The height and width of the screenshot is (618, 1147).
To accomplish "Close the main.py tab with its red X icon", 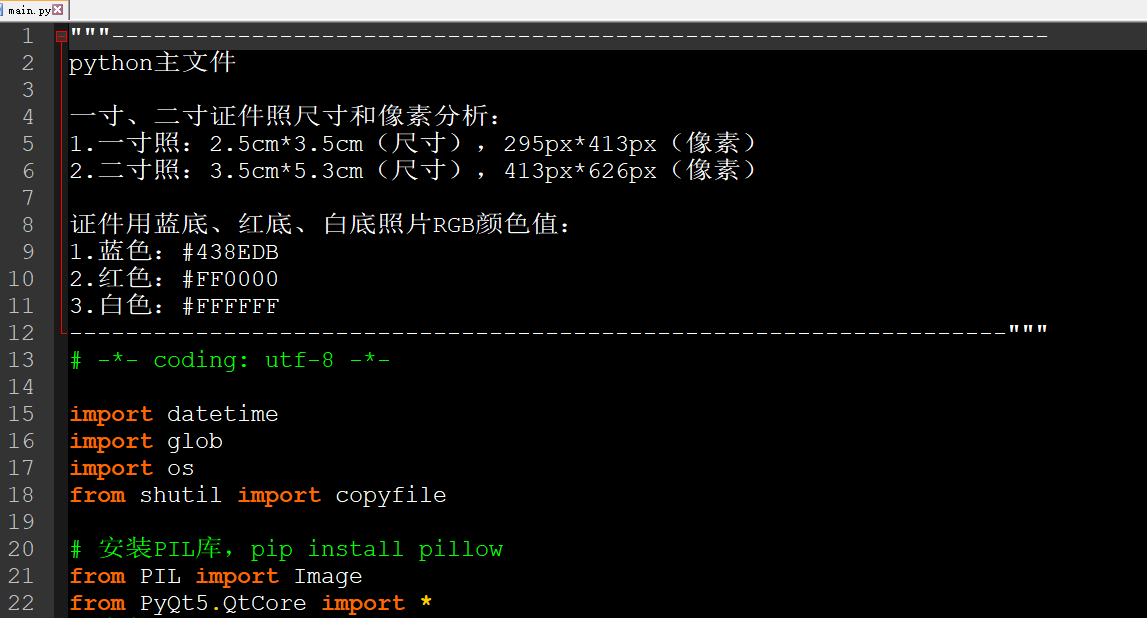I will point(57,10).
